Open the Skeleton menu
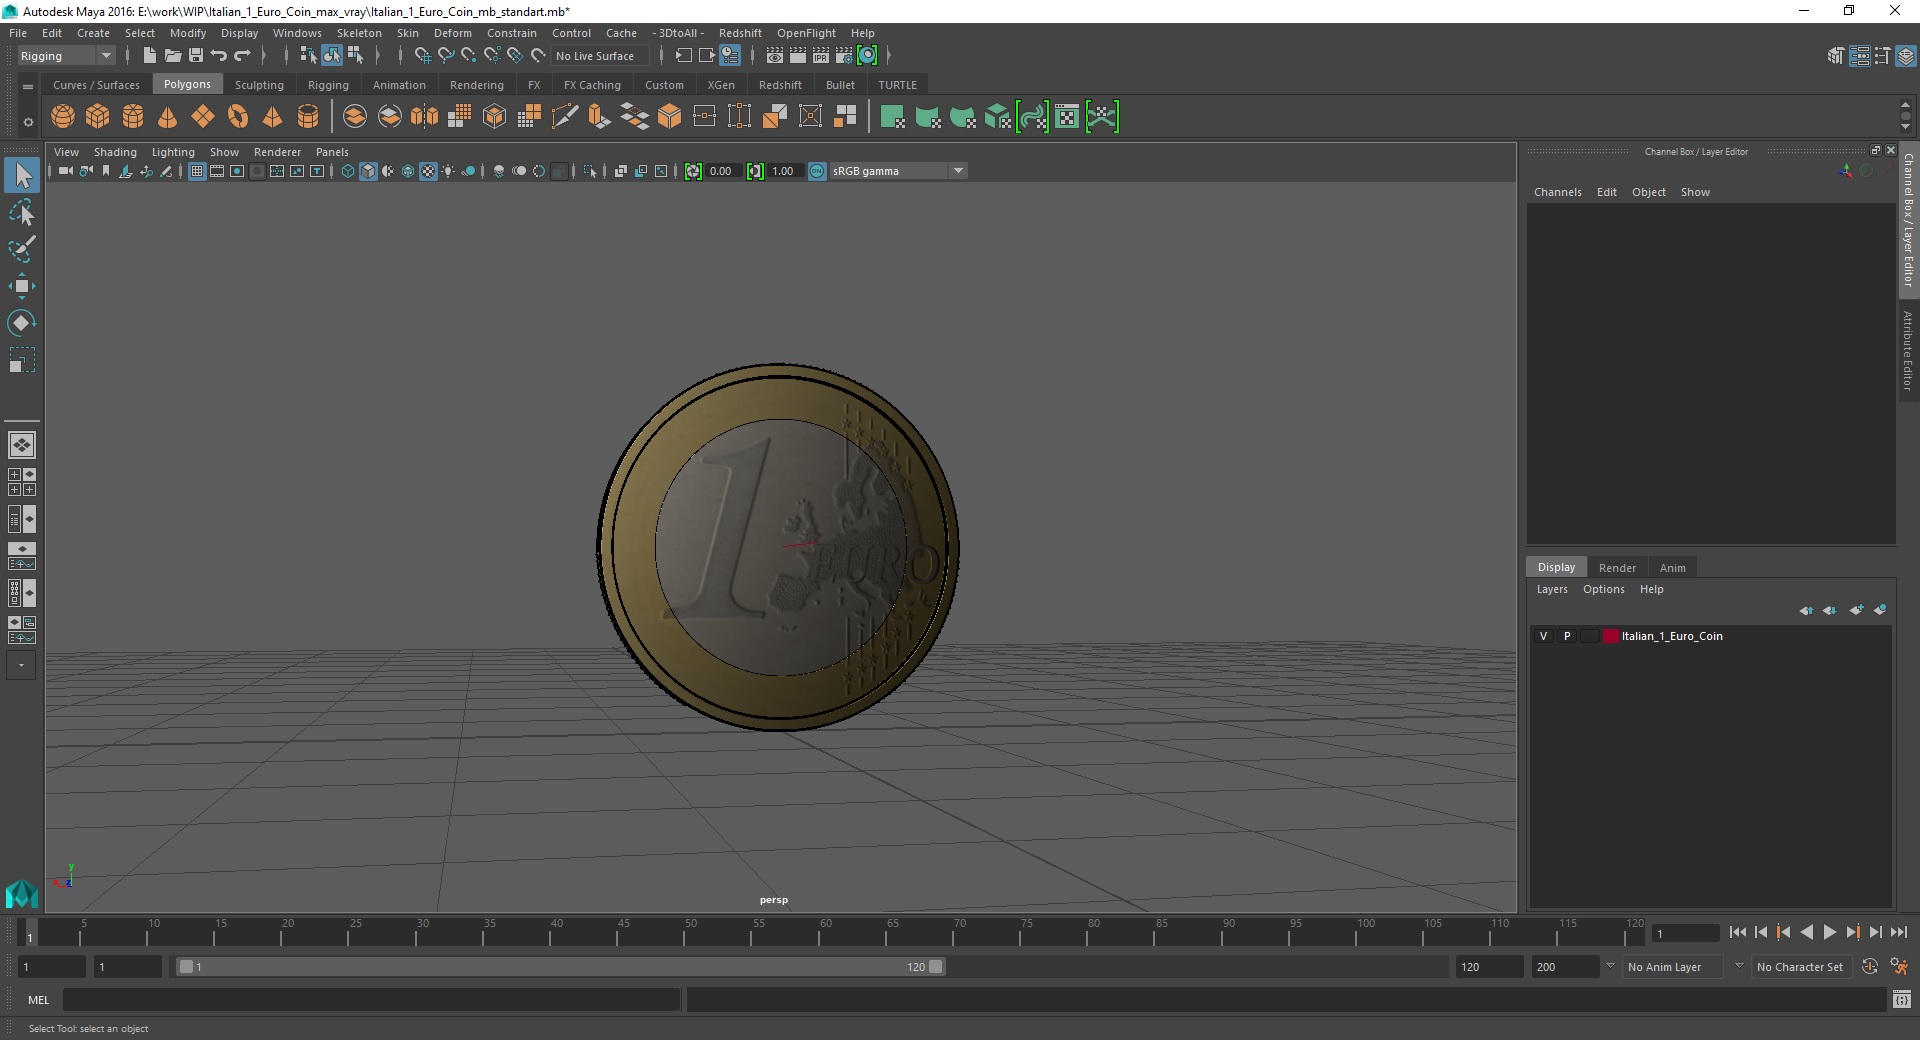Screen dimensions: 1920x1040 point(359,33)
